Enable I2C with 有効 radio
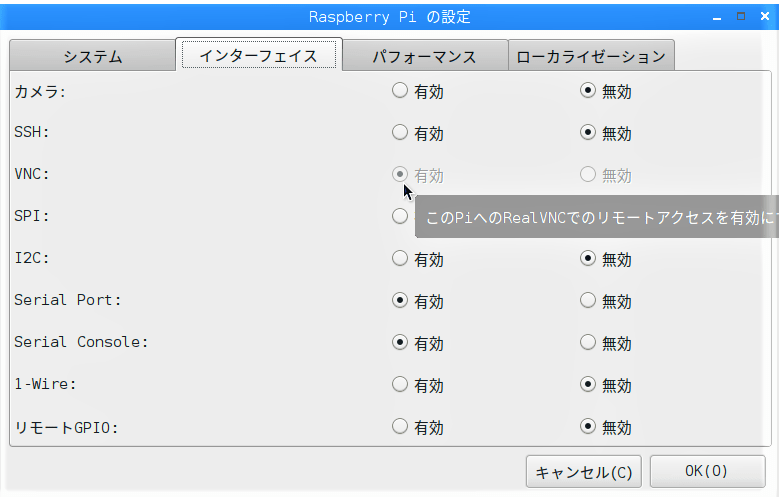This screenshot has height=501, width=779. 400,258
